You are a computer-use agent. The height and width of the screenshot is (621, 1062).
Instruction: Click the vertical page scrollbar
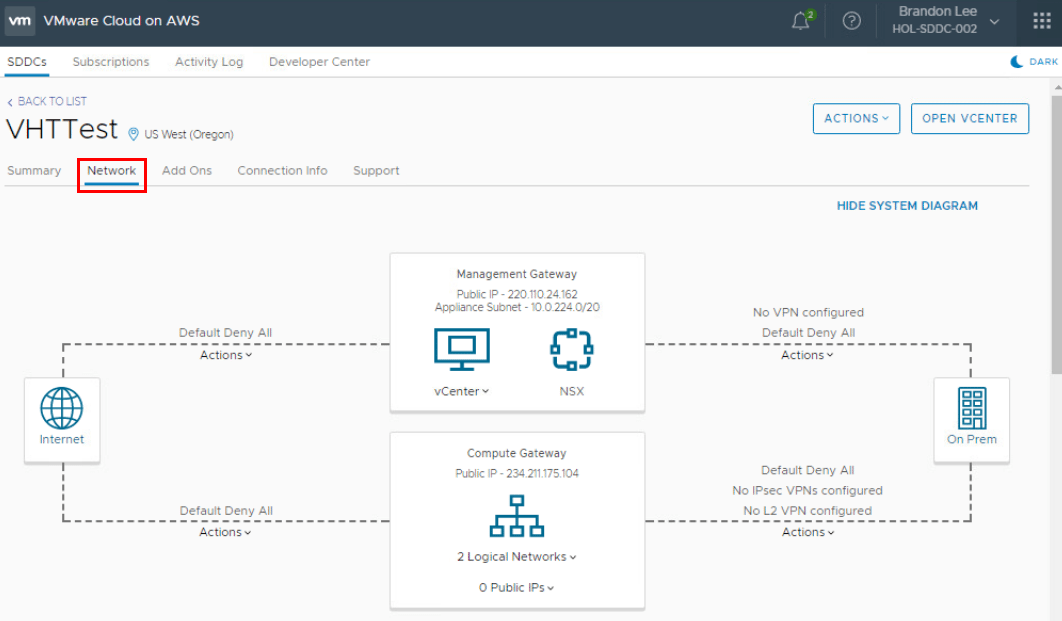1055,230
